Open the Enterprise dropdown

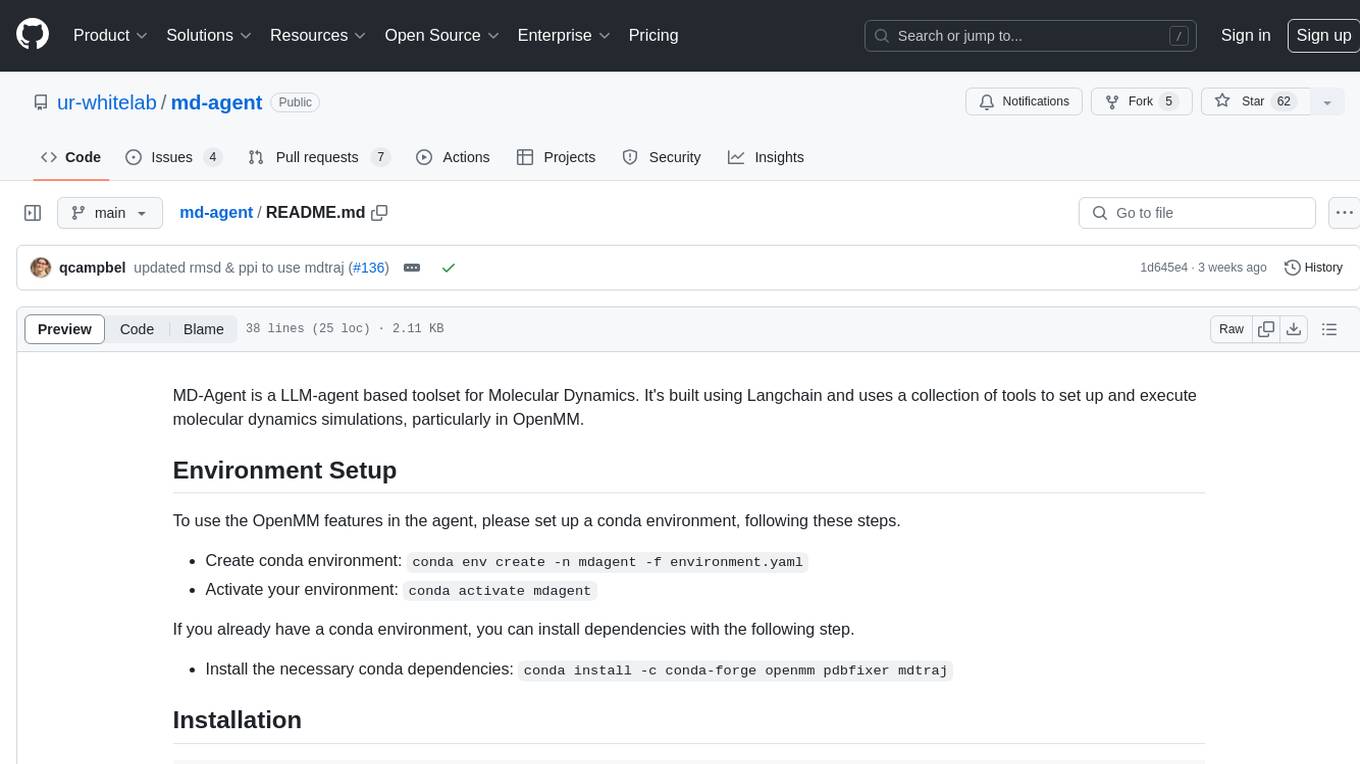click(563, 35)
